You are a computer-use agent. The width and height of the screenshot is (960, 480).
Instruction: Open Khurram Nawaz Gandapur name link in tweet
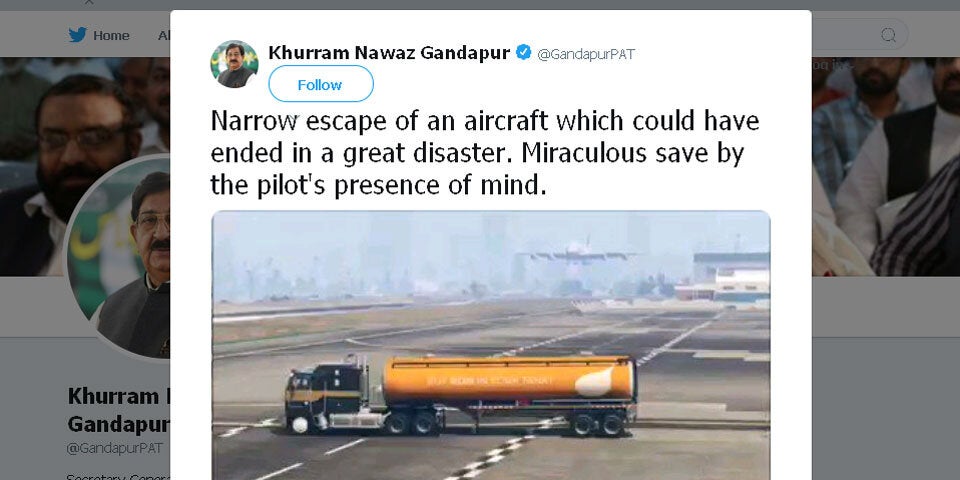point(389,53)
